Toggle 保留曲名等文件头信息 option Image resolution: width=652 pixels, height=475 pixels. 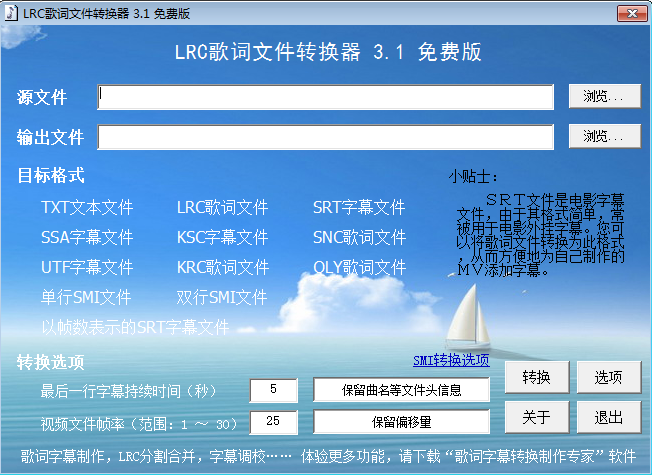[x=401, y=390]
